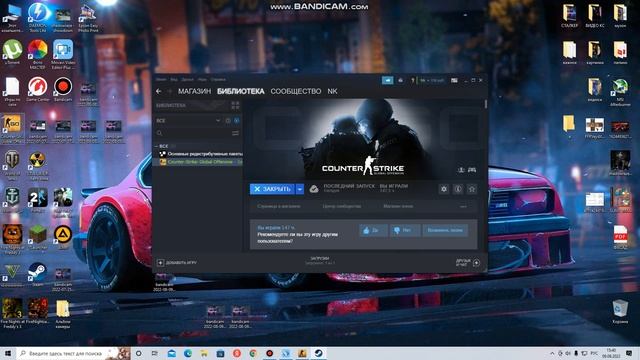The height and width of the screenshot is (360, 640).
Task: Open Counter-Strike GO desktop shortcut
Action: pos(13,129)
